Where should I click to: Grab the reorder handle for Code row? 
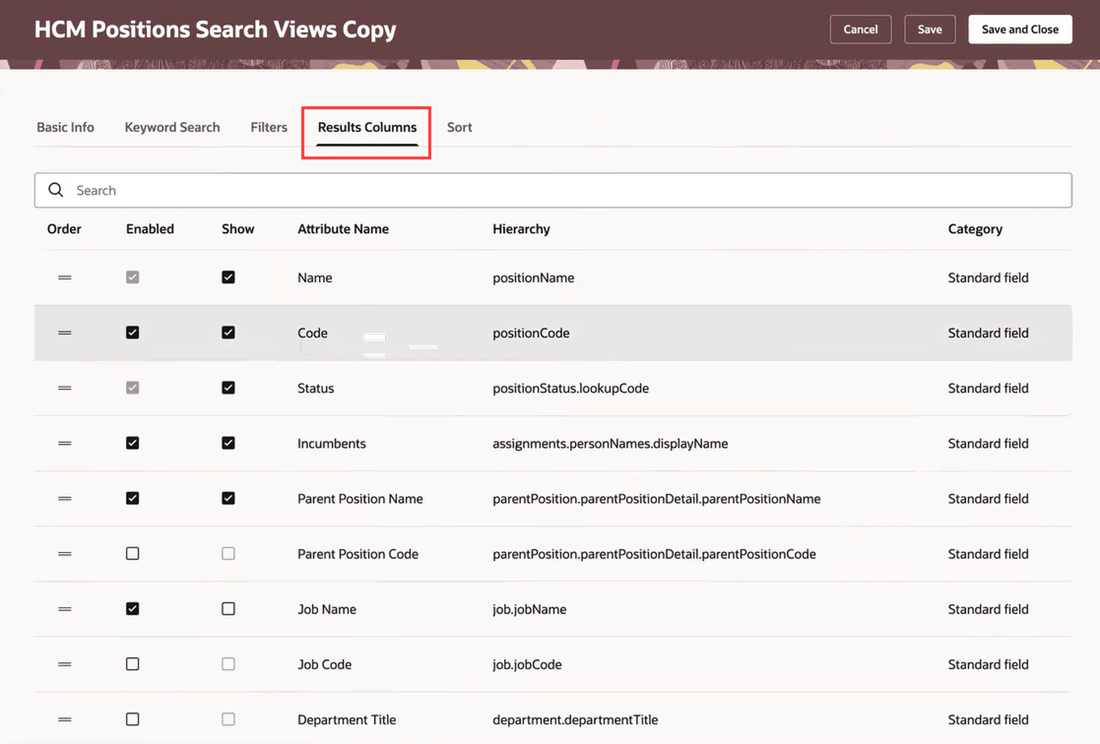(x=65, y=333)
